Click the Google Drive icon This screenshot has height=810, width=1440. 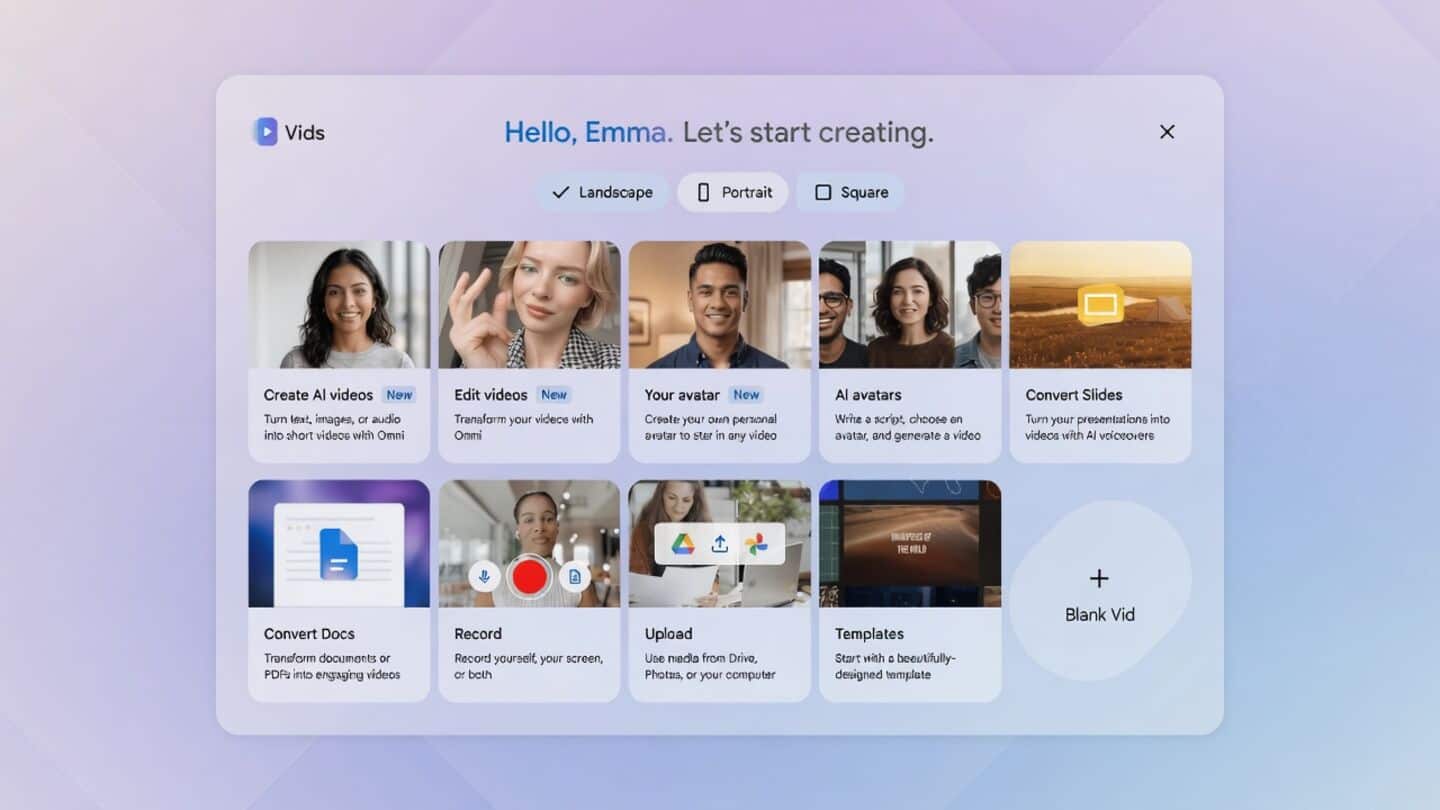coord(682,544)
